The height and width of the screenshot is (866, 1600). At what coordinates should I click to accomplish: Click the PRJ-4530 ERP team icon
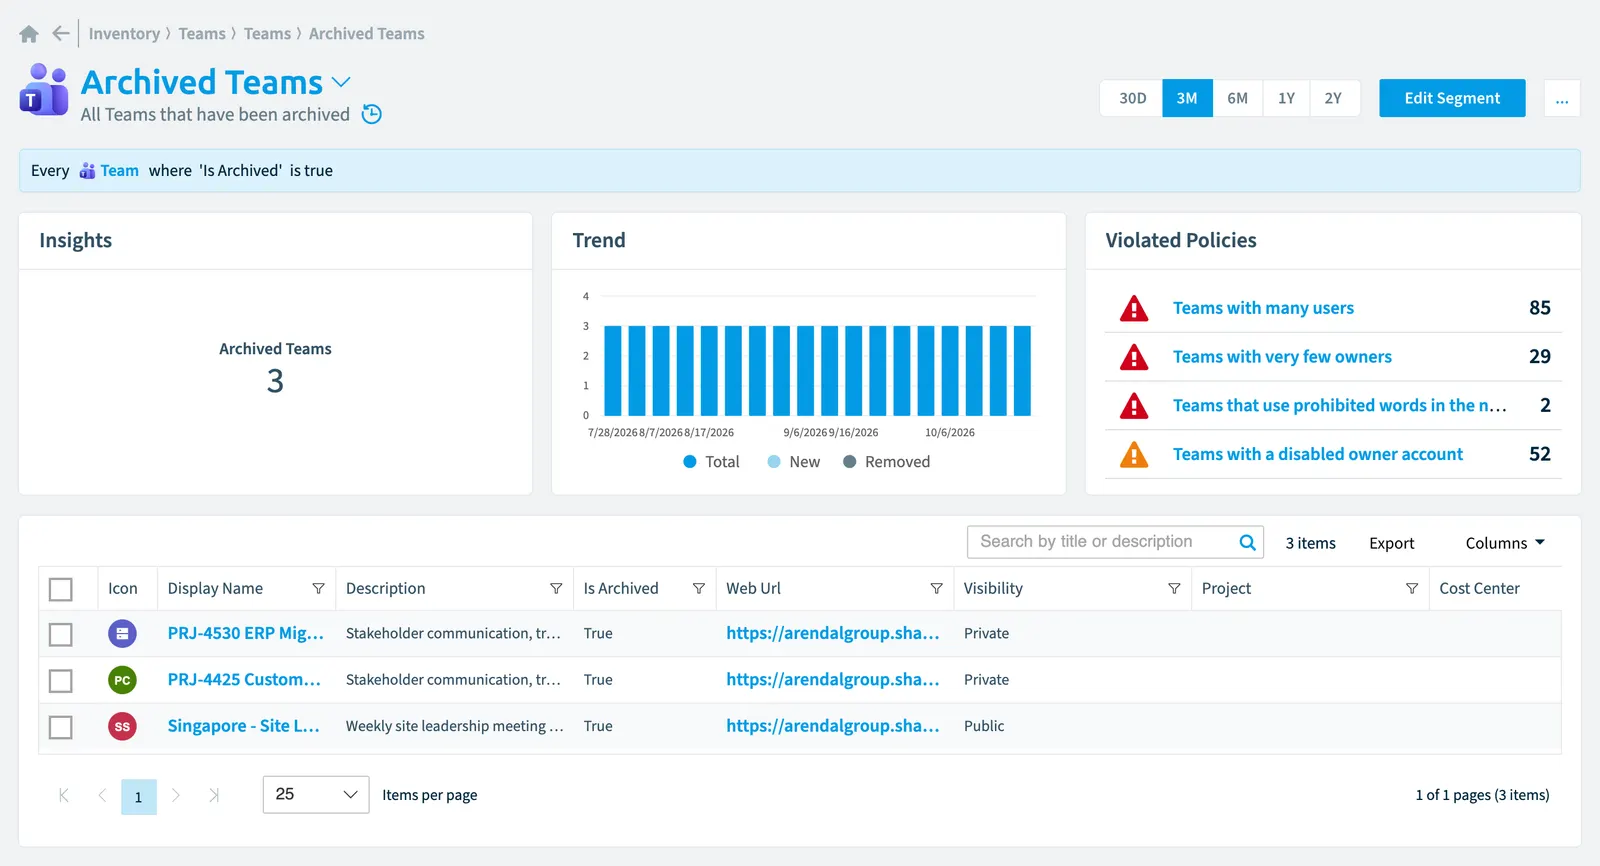[x=122, y=634]
